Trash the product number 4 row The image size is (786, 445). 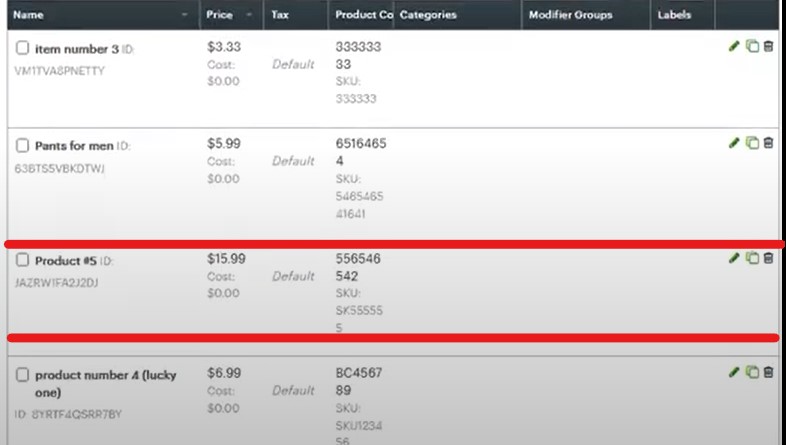tap(768, 372)
